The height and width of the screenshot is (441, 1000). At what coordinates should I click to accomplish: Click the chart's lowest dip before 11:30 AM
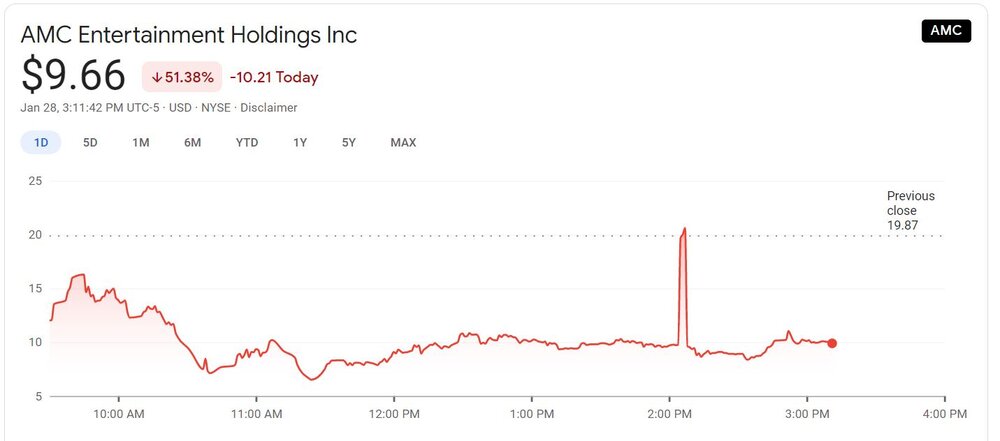click(312, 379)
